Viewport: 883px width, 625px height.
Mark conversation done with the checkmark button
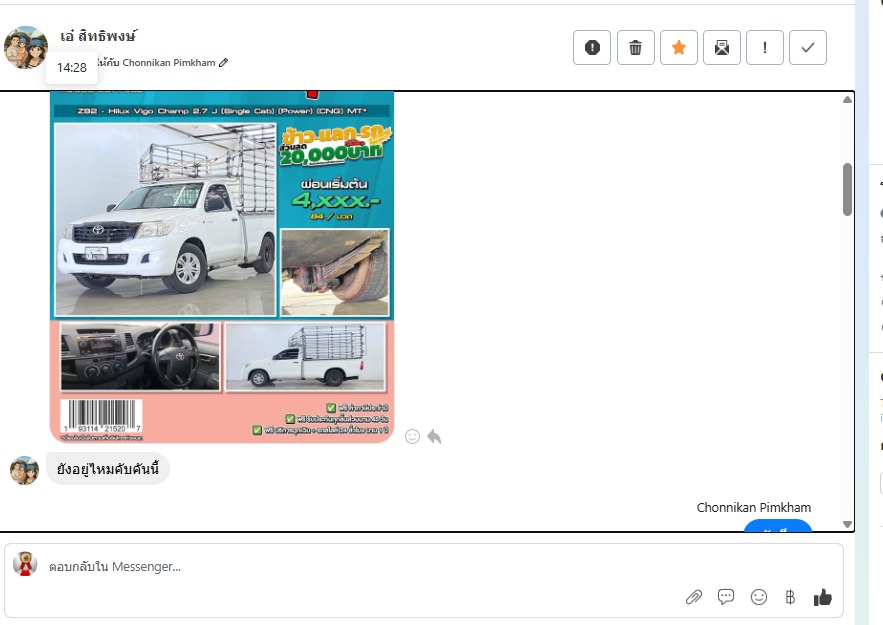pos(808,48)
